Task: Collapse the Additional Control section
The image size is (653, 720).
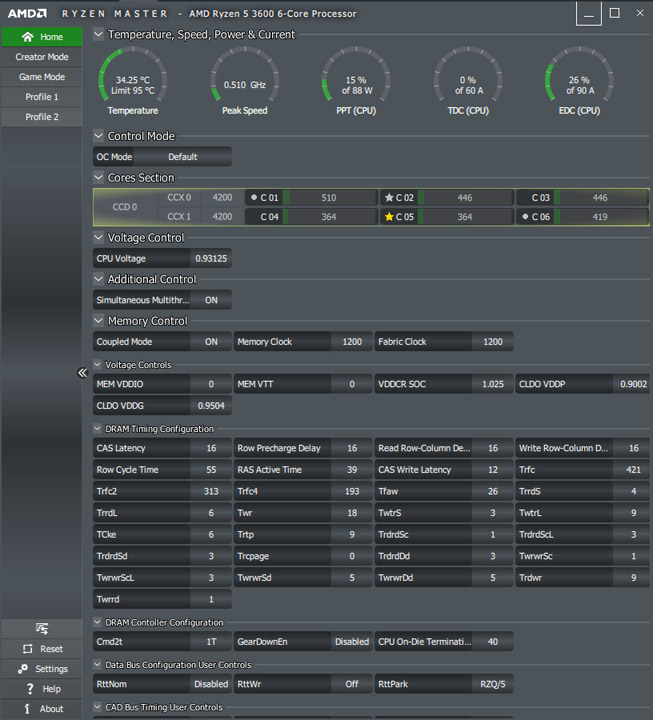Action: point(98,279)
